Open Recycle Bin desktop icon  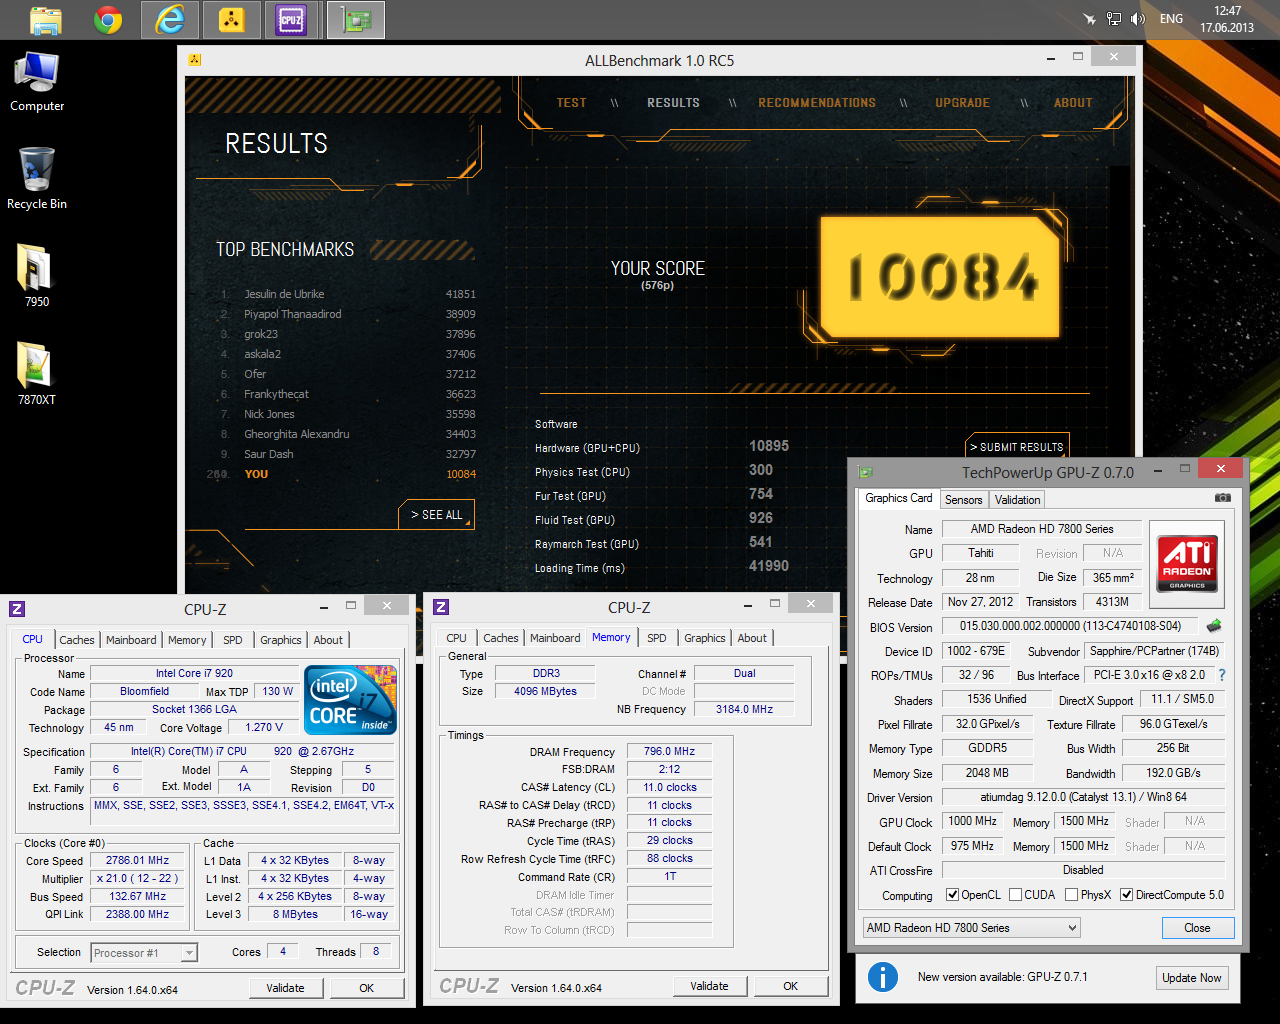pyautogui.click(x=37, y=178)
